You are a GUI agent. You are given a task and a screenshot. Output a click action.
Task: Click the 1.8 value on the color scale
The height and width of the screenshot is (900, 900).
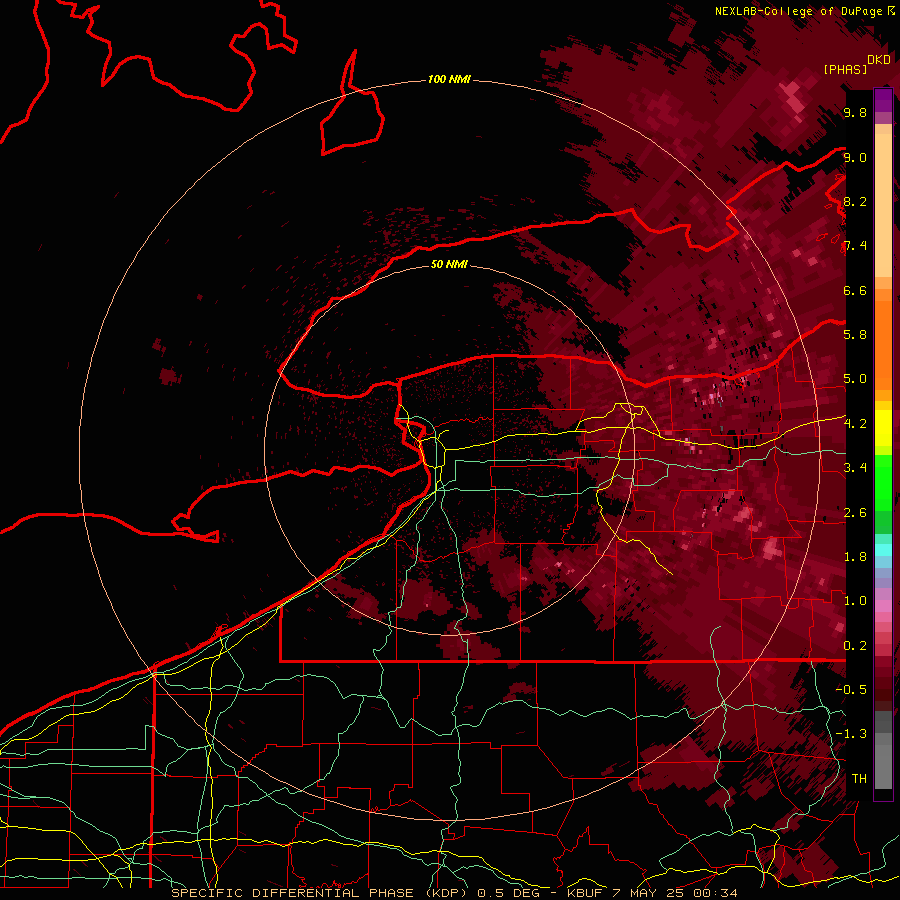pos(855,557)
